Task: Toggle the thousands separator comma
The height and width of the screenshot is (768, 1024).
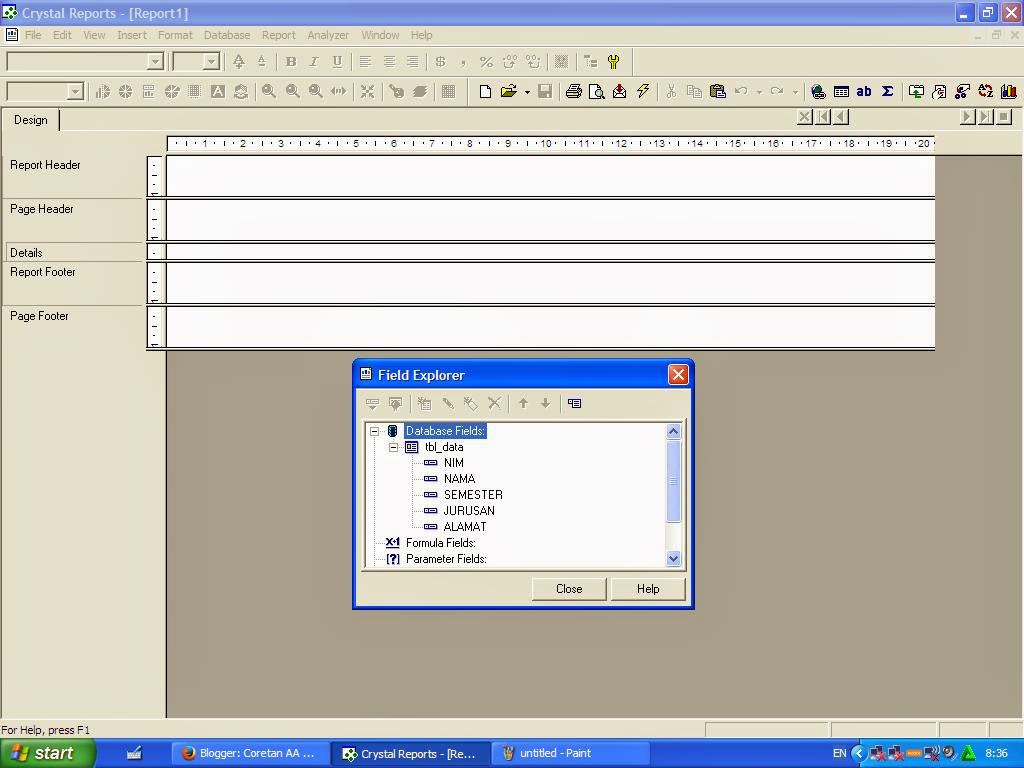Action: click(463, 62)
